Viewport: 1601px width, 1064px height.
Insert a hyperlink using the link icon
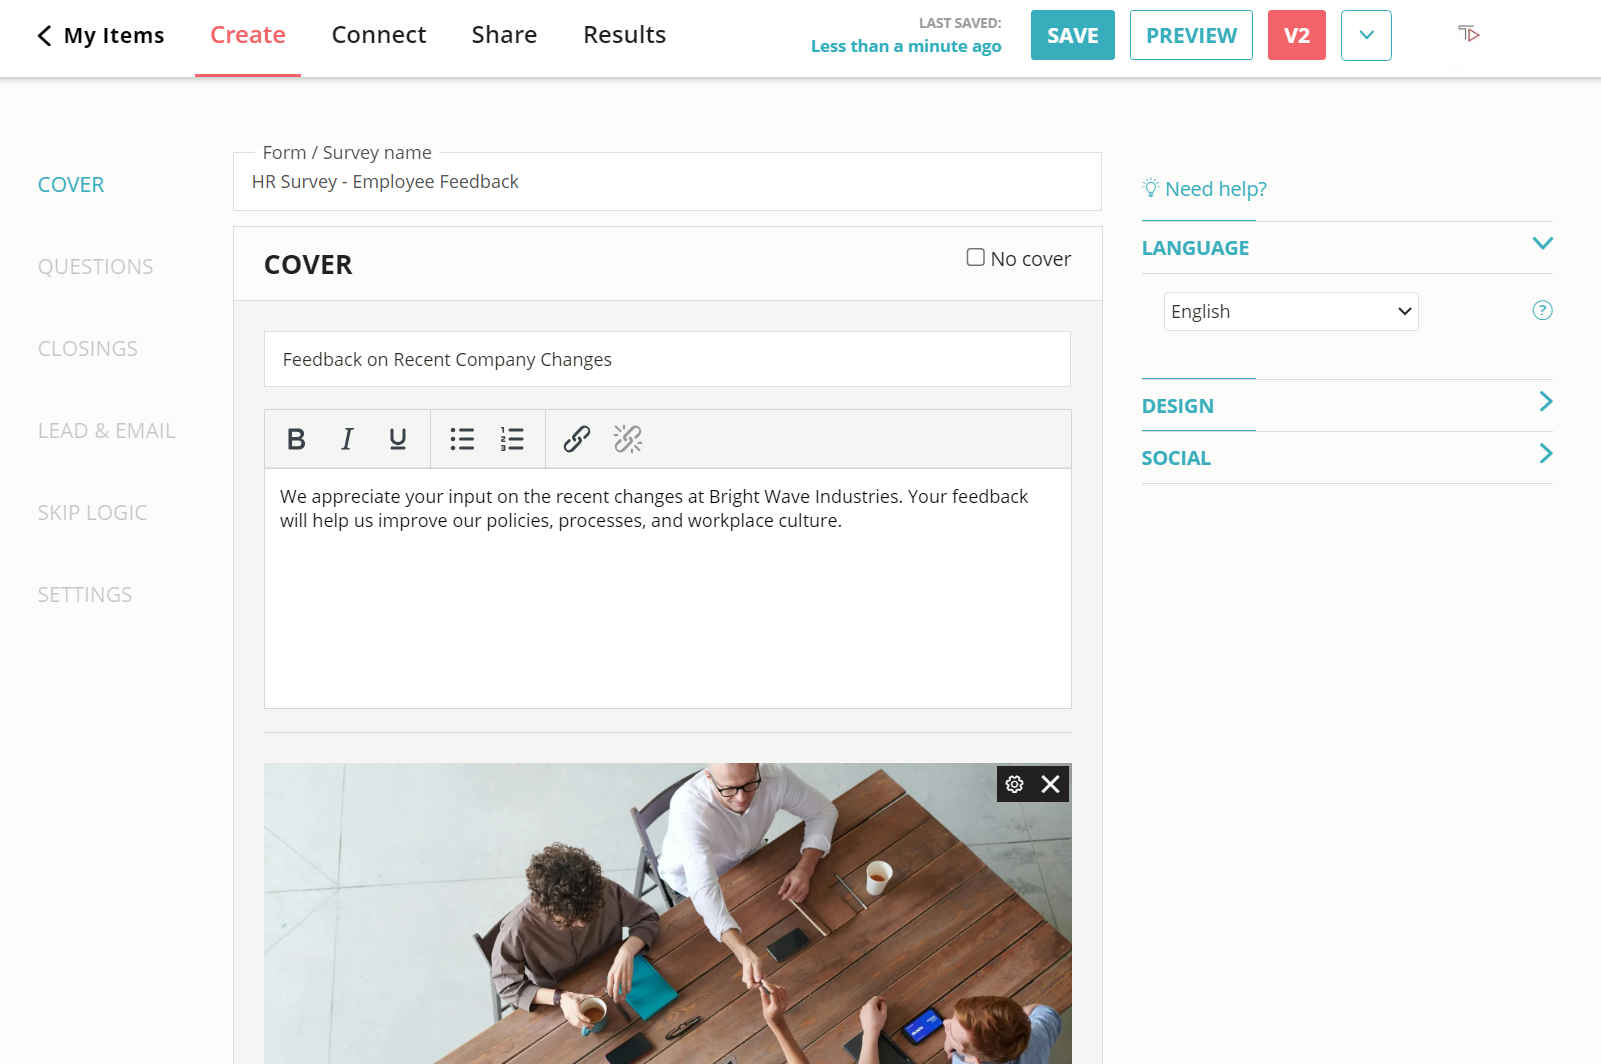pyautogui.click(x=576, y=438)
